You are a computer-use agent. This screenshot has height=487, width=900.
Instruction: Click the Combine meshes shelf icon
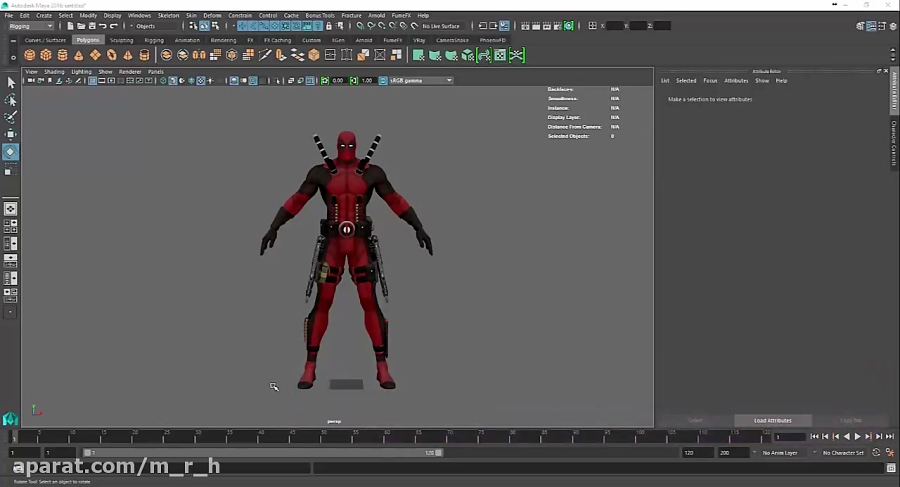click(166, 55)
